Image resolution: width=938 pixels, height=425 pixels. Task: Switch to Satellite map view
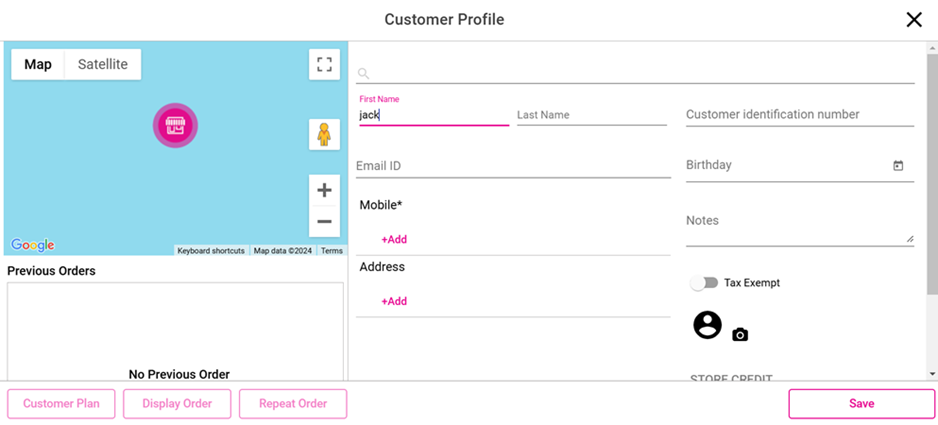pos(103,64)
